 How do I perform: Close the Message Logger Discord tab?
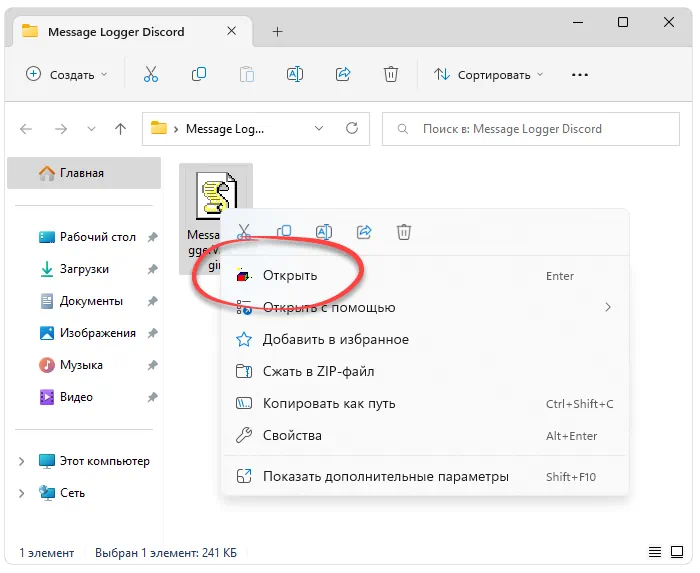point(231,31)
